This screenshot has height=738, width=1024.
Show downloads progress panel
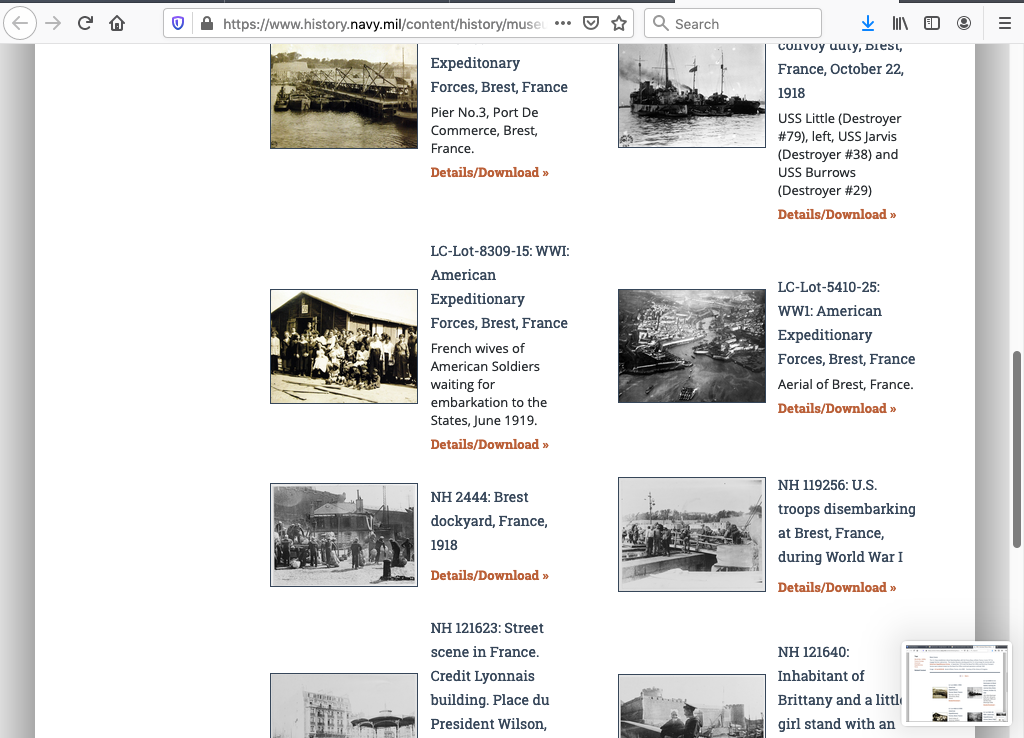tap(867, 23)
